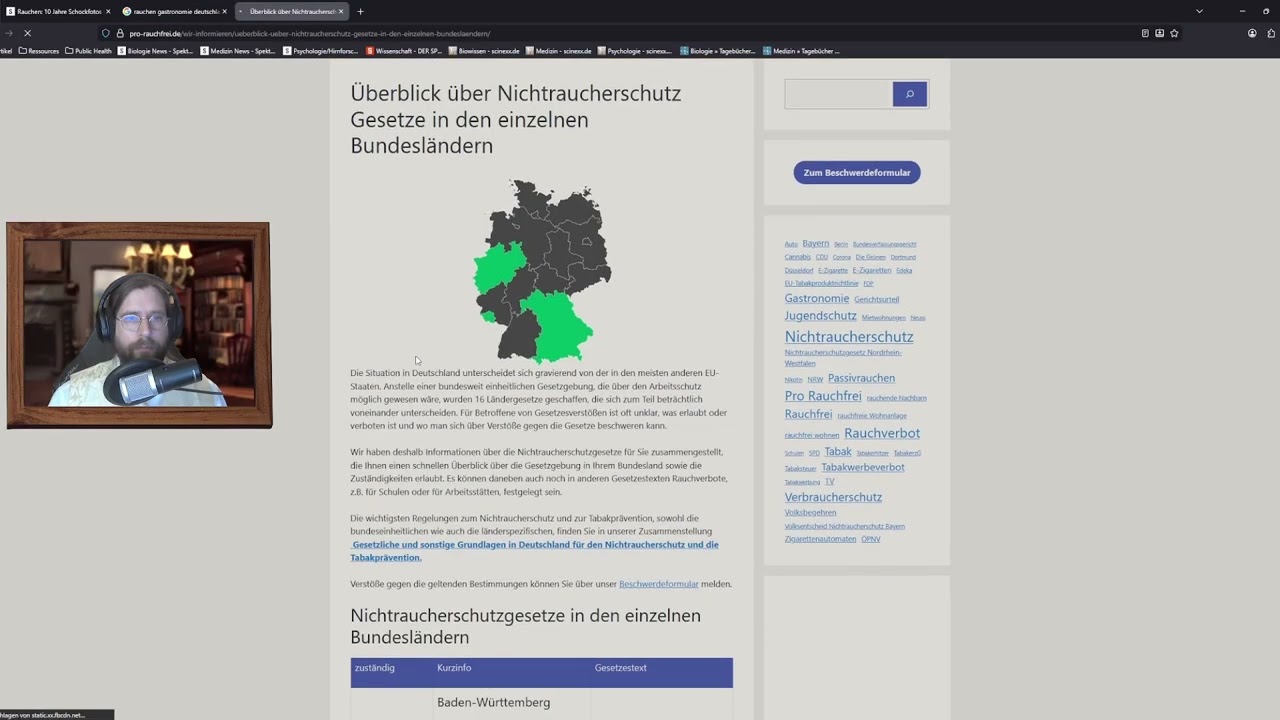Open 'Gesetzliche und sonstige Grundlagen' link

(535, 551)
